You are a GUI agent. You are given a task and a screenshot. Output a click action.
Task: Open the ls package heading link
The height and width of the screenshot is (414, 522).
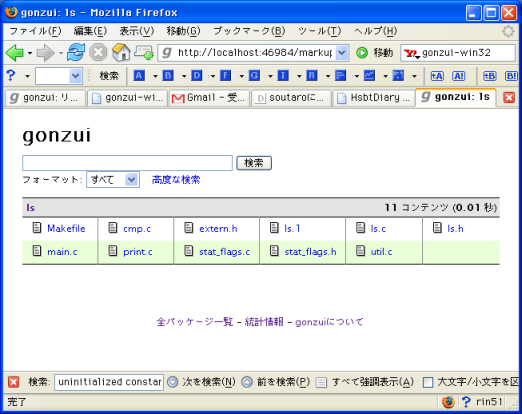[x=30, y=208]
